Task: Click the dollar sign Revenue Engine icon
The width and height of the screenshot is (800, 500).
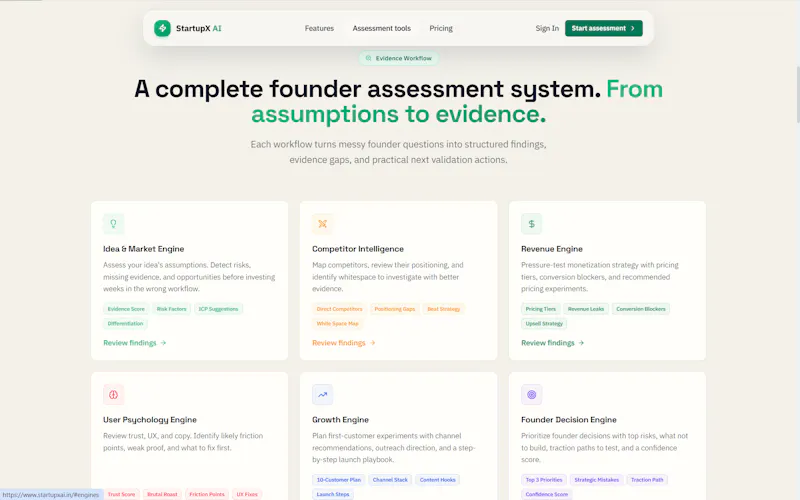Action: coord(532,223)
